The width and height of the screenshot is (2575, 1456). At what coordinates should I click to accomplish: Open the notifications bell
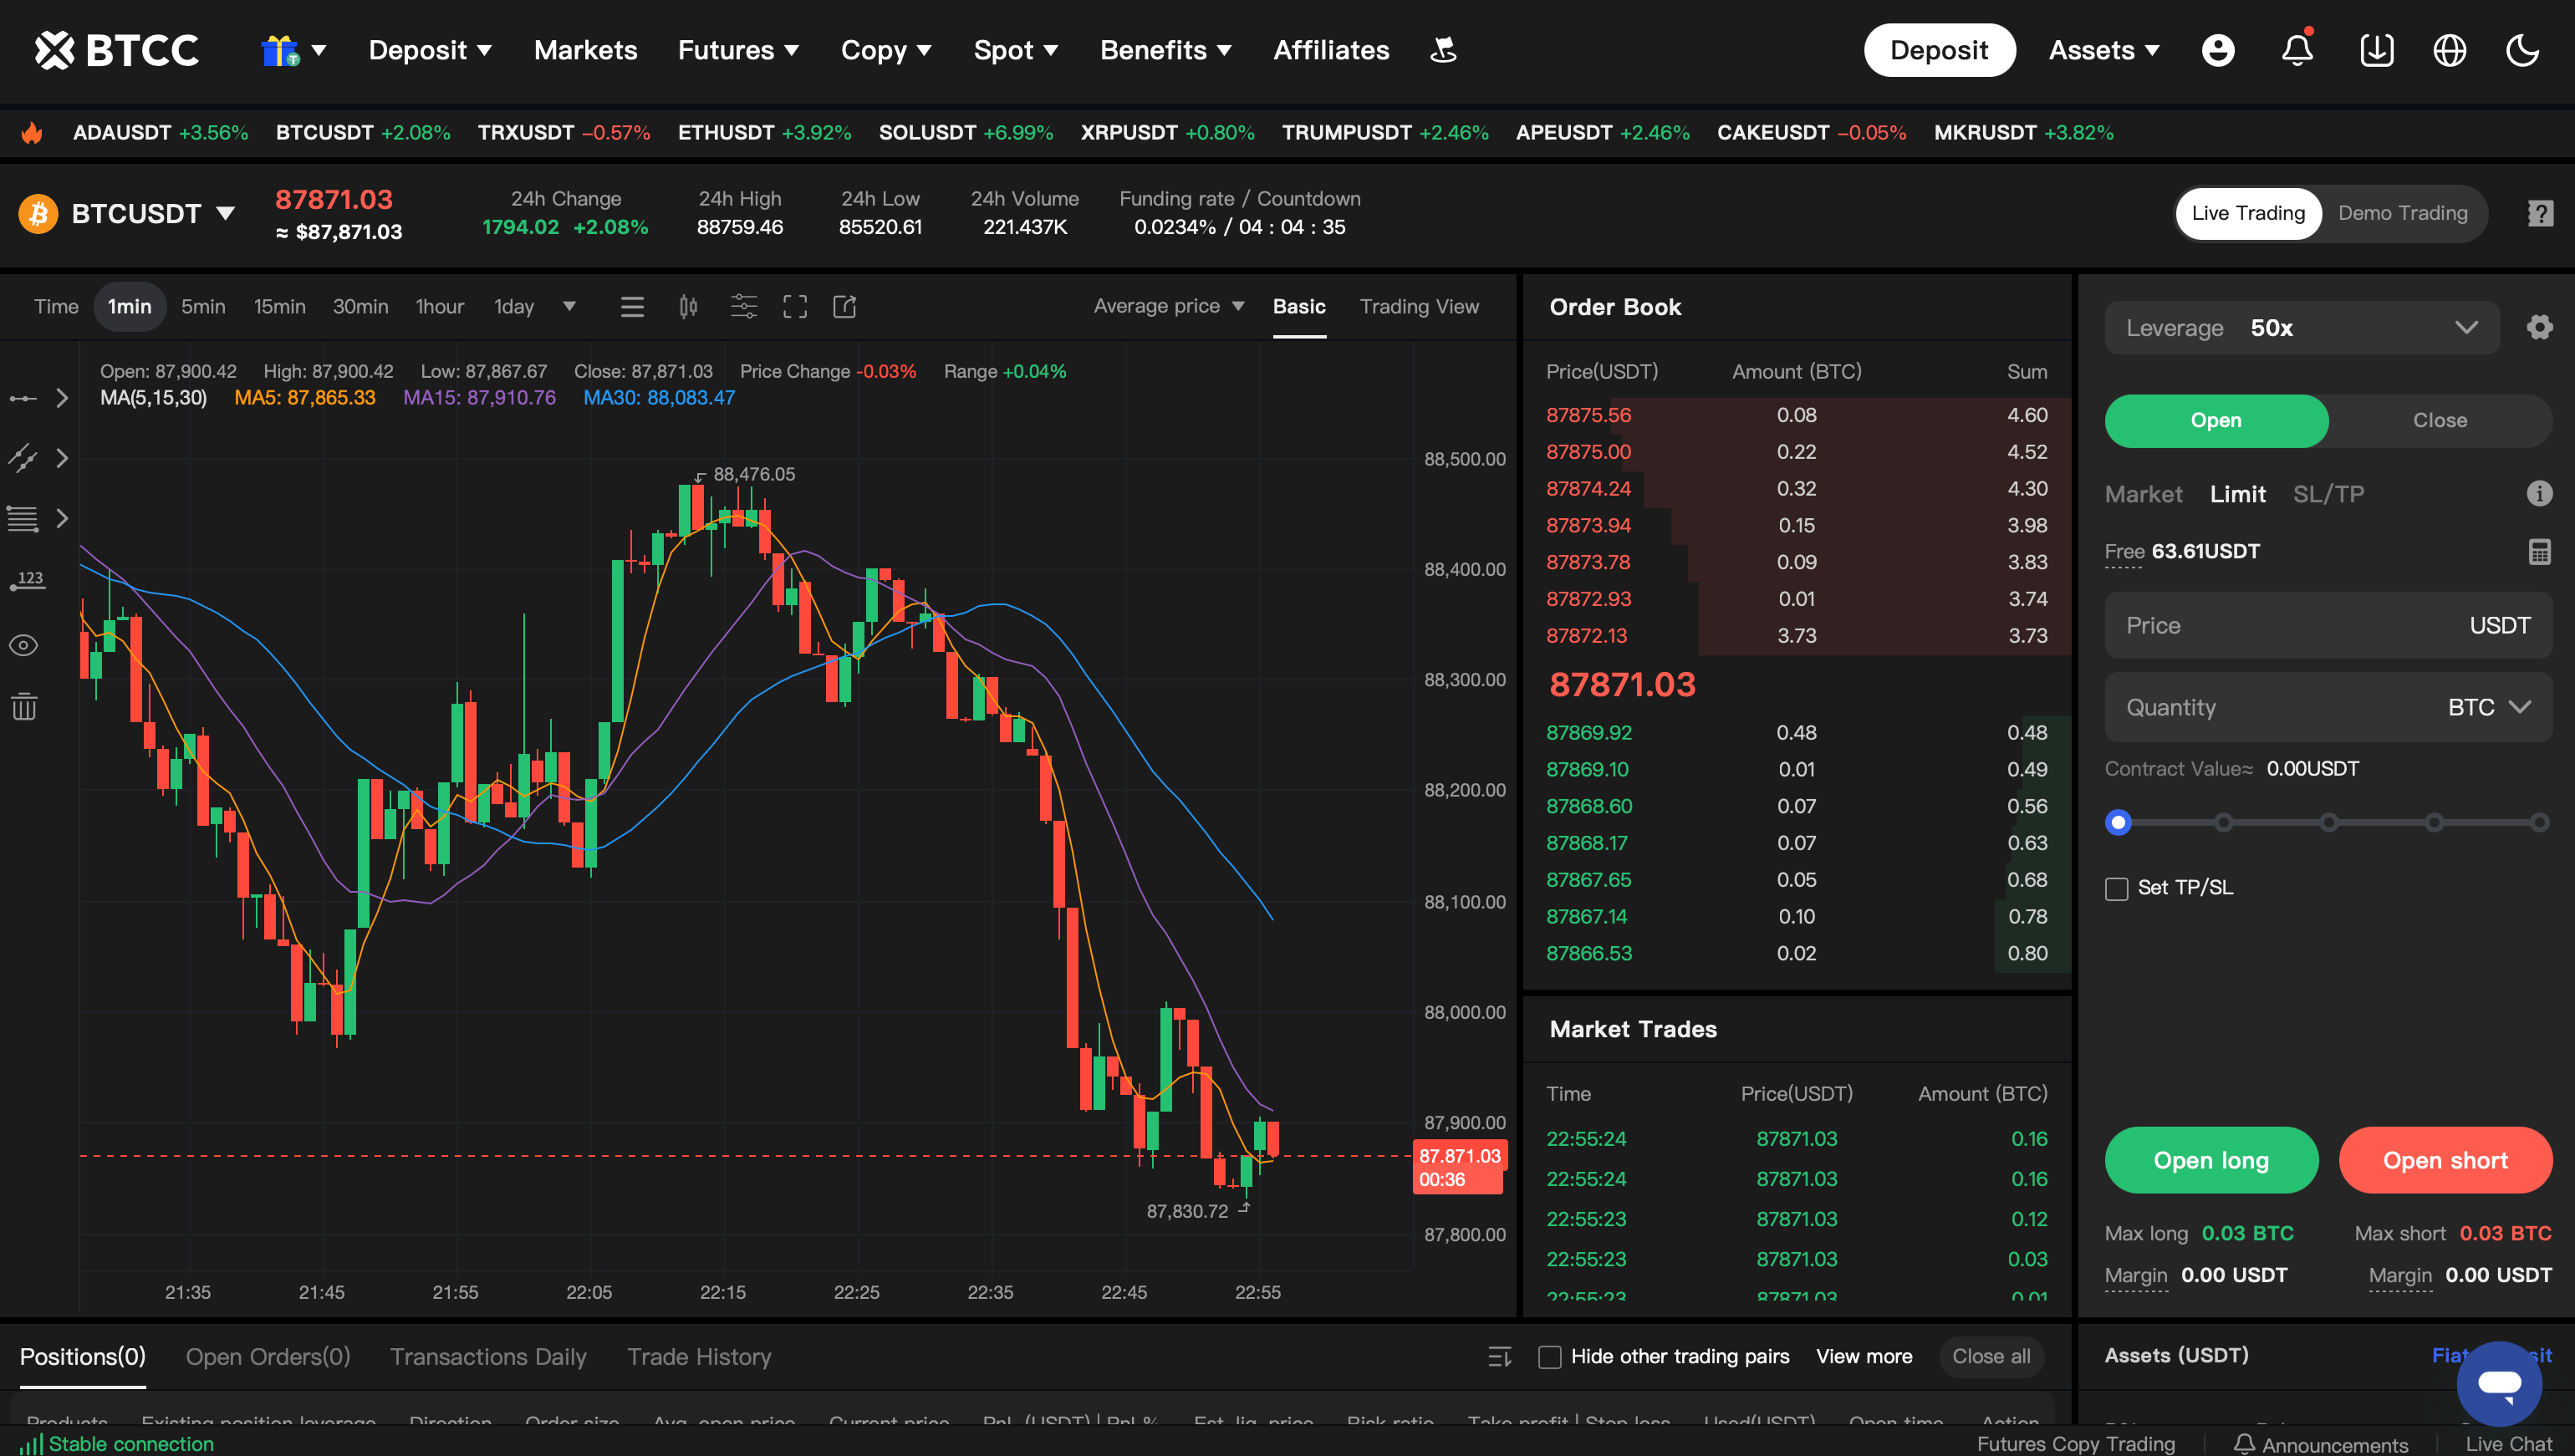tap(2297, 50)
